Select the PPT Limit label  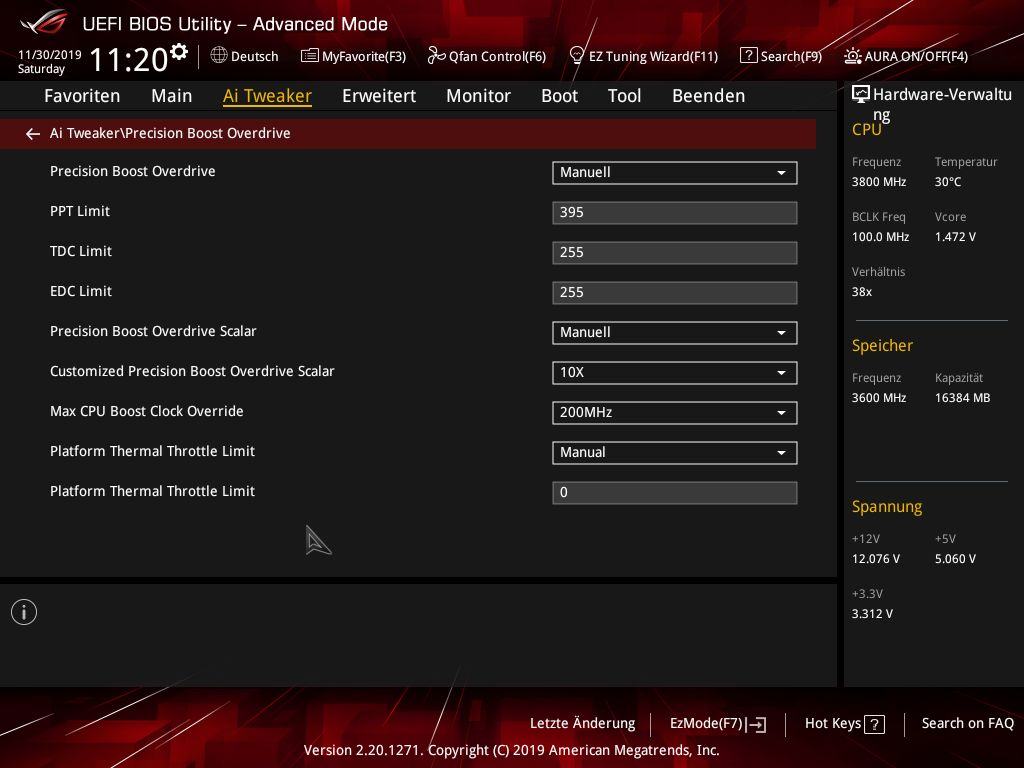80,211
